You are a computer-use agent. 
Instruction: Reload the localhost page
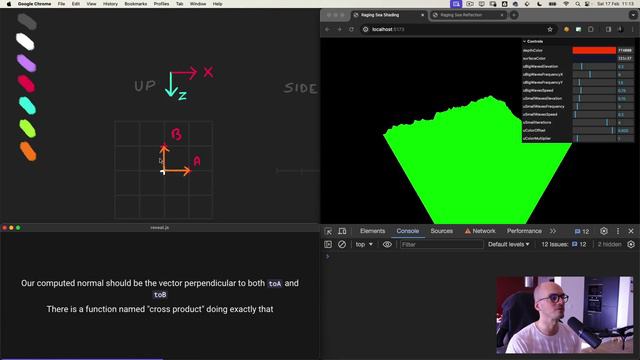[x=351, y=29]
